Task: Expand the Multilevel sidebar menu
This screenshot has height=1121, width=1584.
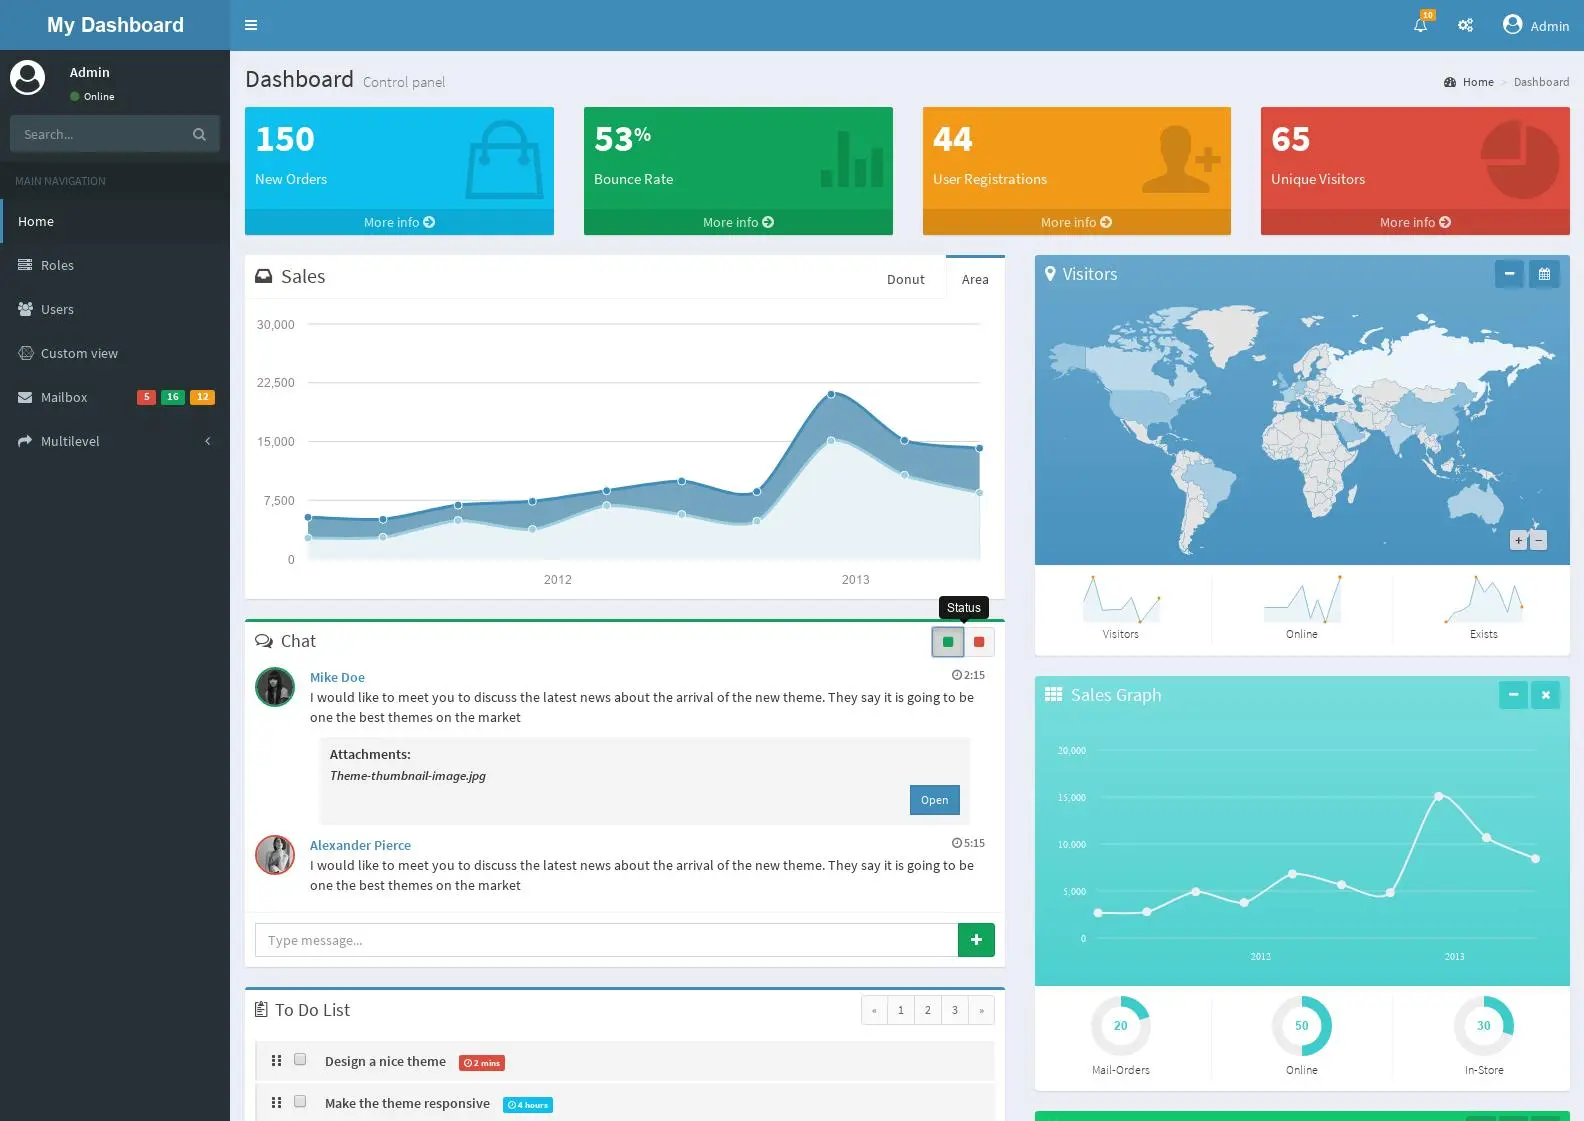Action: click(115, 441)
